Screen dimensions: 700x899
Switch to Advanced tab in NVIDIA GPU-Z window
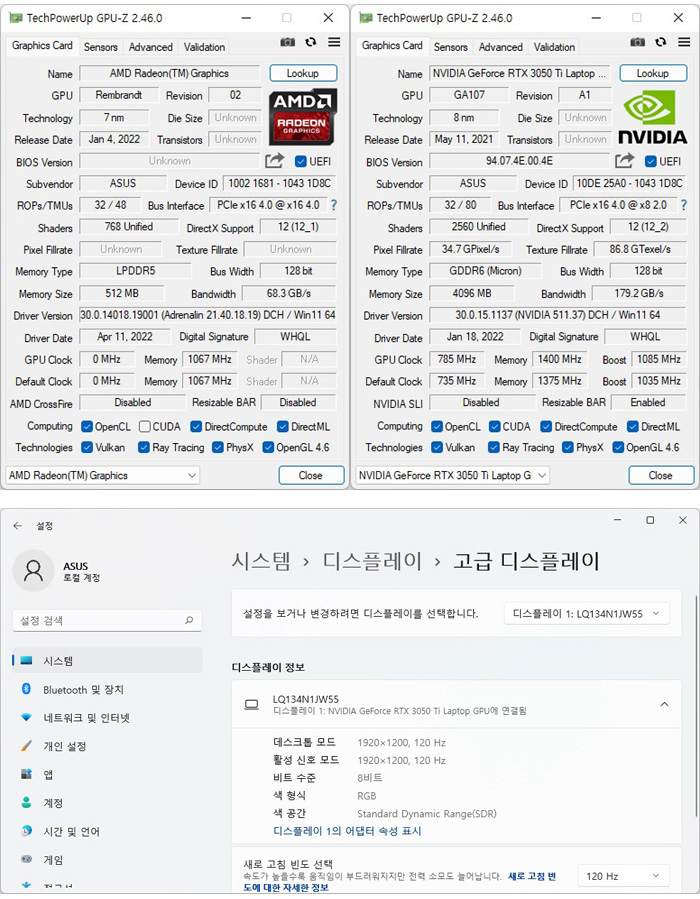click(500, 47)
